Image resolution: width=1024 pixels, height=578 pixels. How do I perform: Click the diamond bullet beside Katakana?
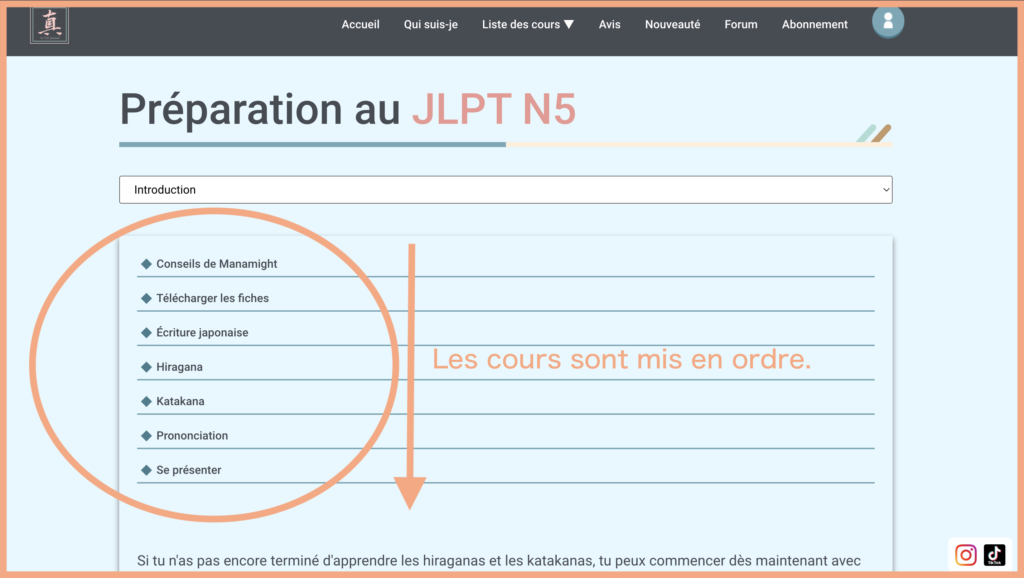(x=146, y=401)
